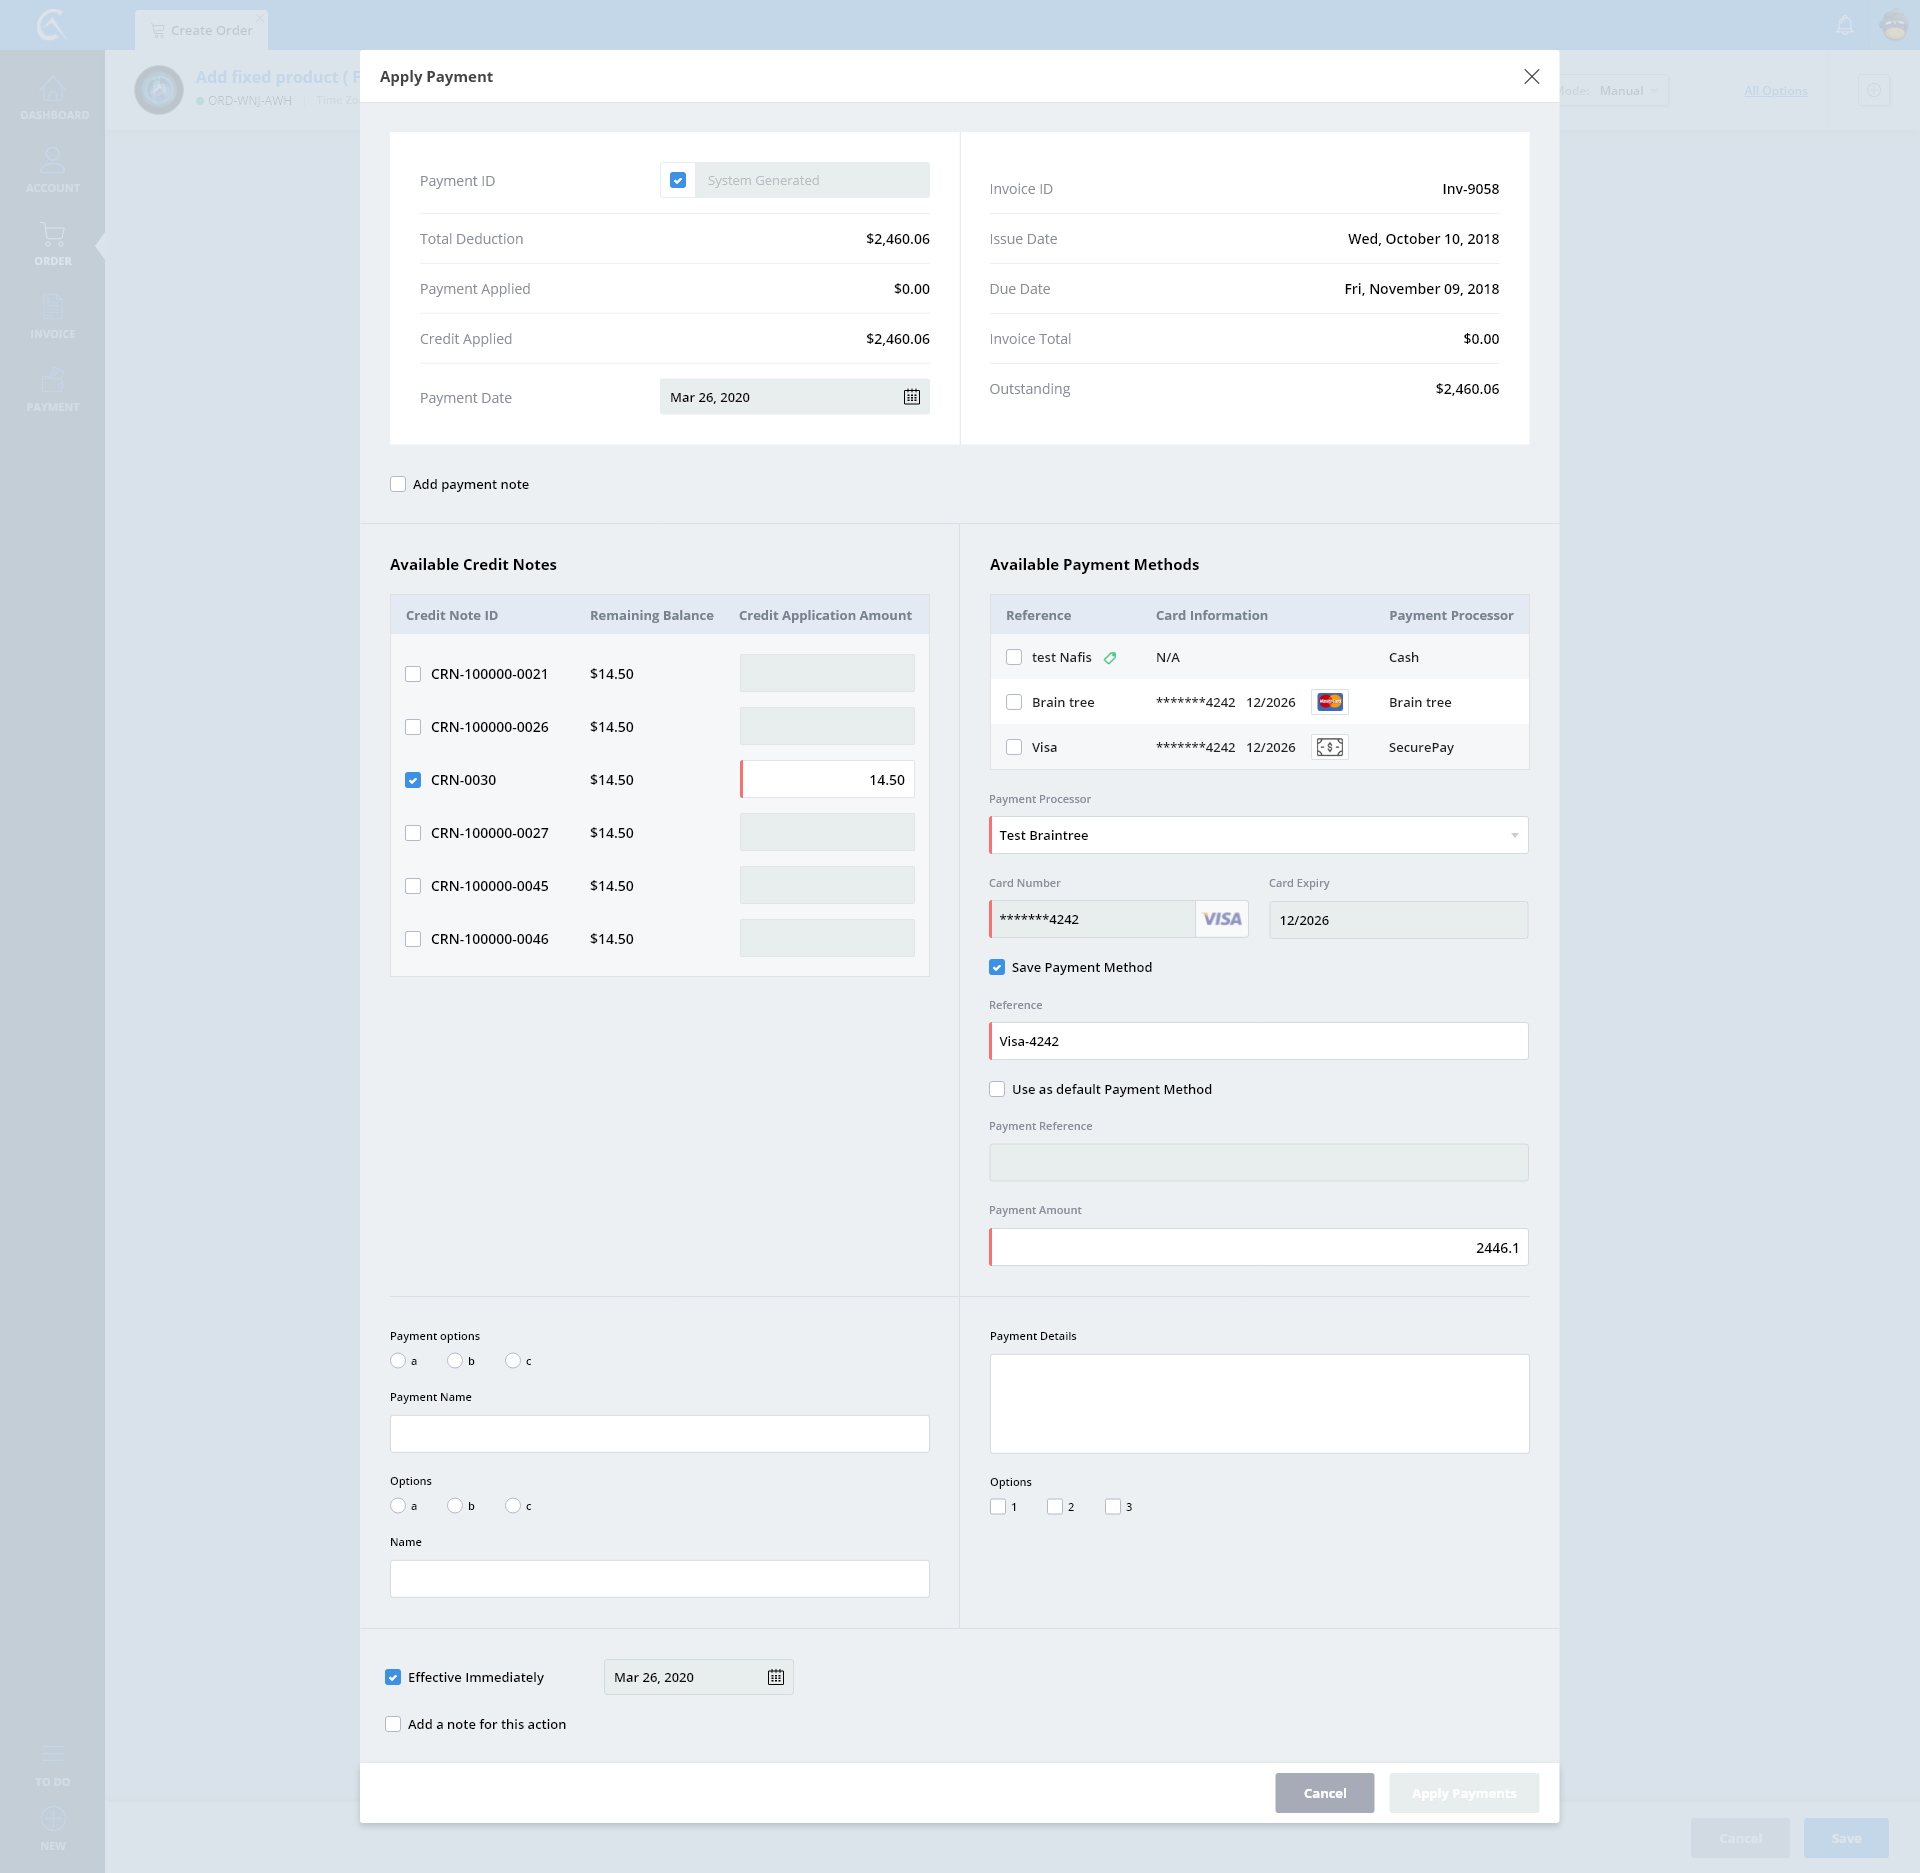The width and height of the screenshot is (1920, 1873).
Task: Click the cash icon in Visa row
Action: click(x=1329, y=747)
